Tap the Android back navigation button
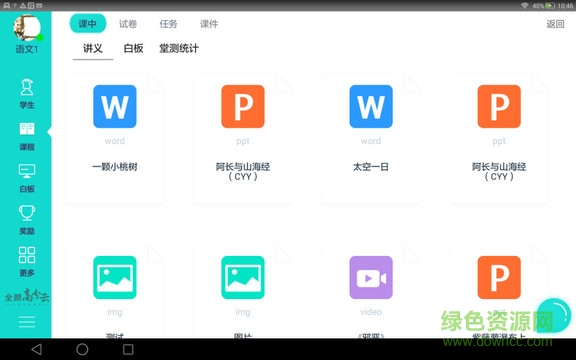 [x=36, y=349]
